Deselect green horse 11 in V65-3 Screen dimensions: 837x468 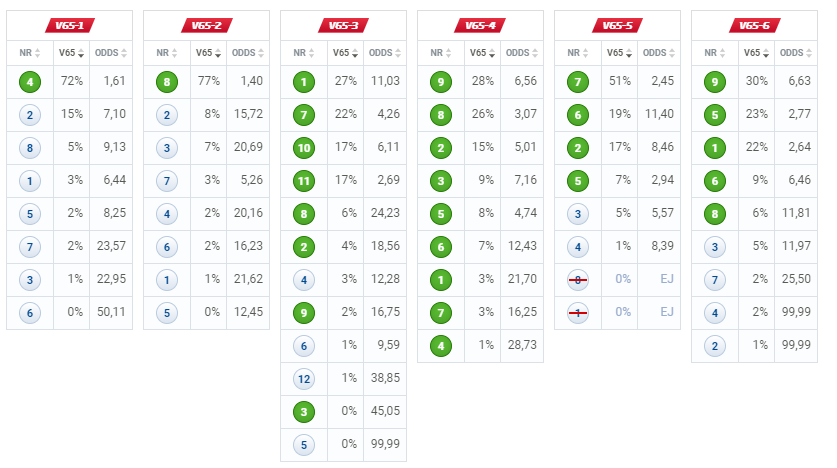pyautogui.click(x=304, y=181)
